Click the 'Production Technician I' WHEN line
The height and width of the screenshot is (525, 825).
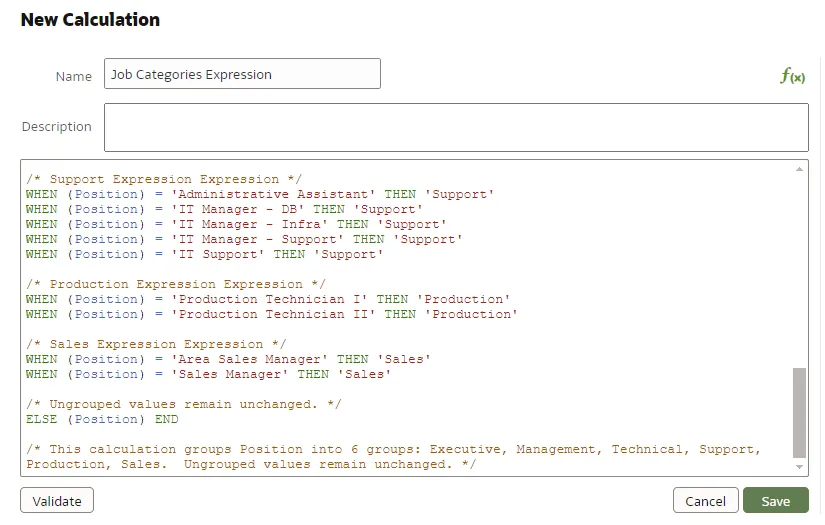[268, 299]
